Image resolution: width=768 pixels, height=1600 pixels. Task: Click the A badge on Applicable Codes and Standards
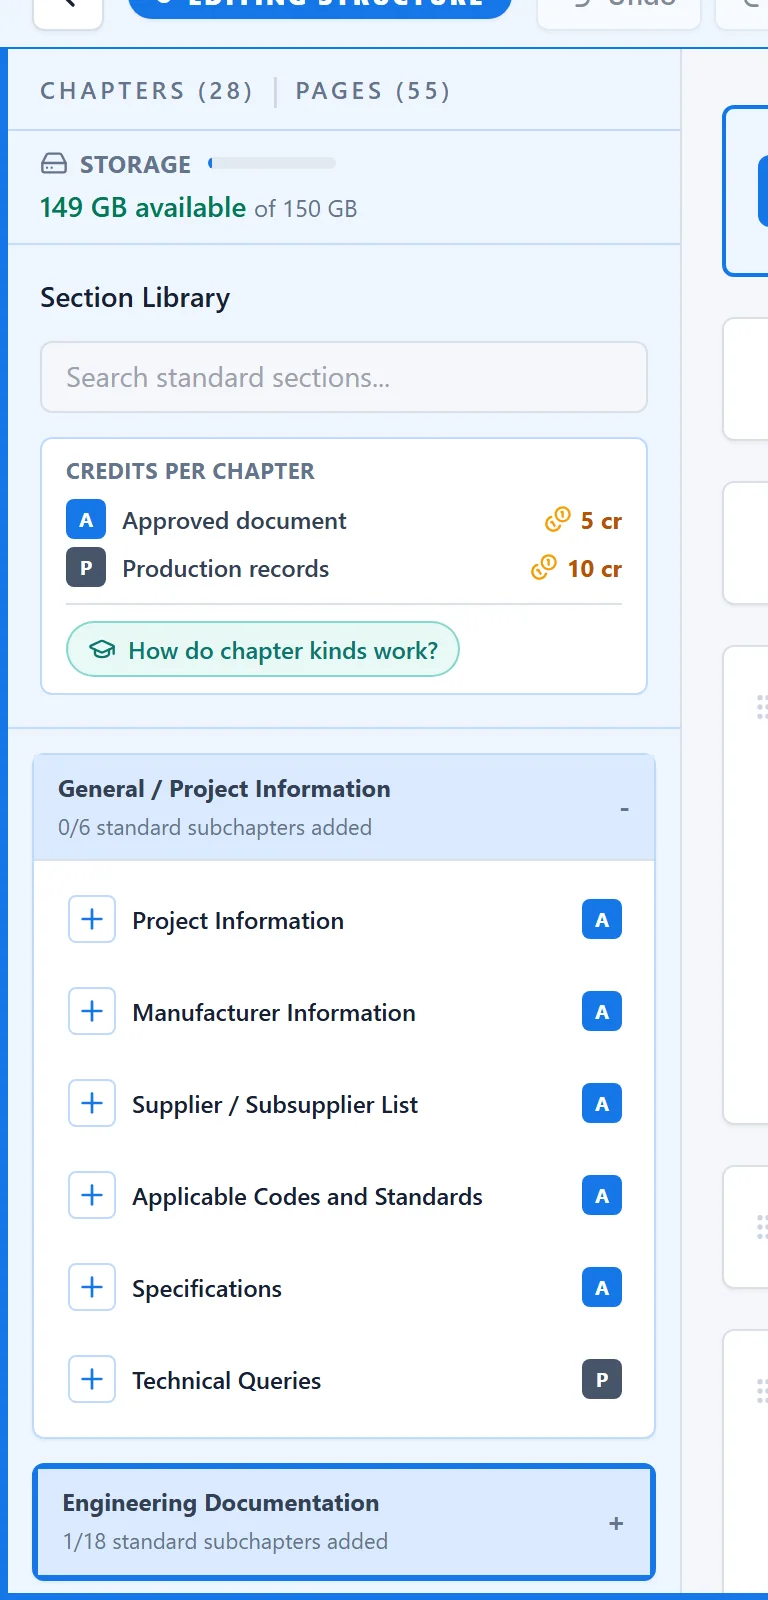tap(602, 1196)
